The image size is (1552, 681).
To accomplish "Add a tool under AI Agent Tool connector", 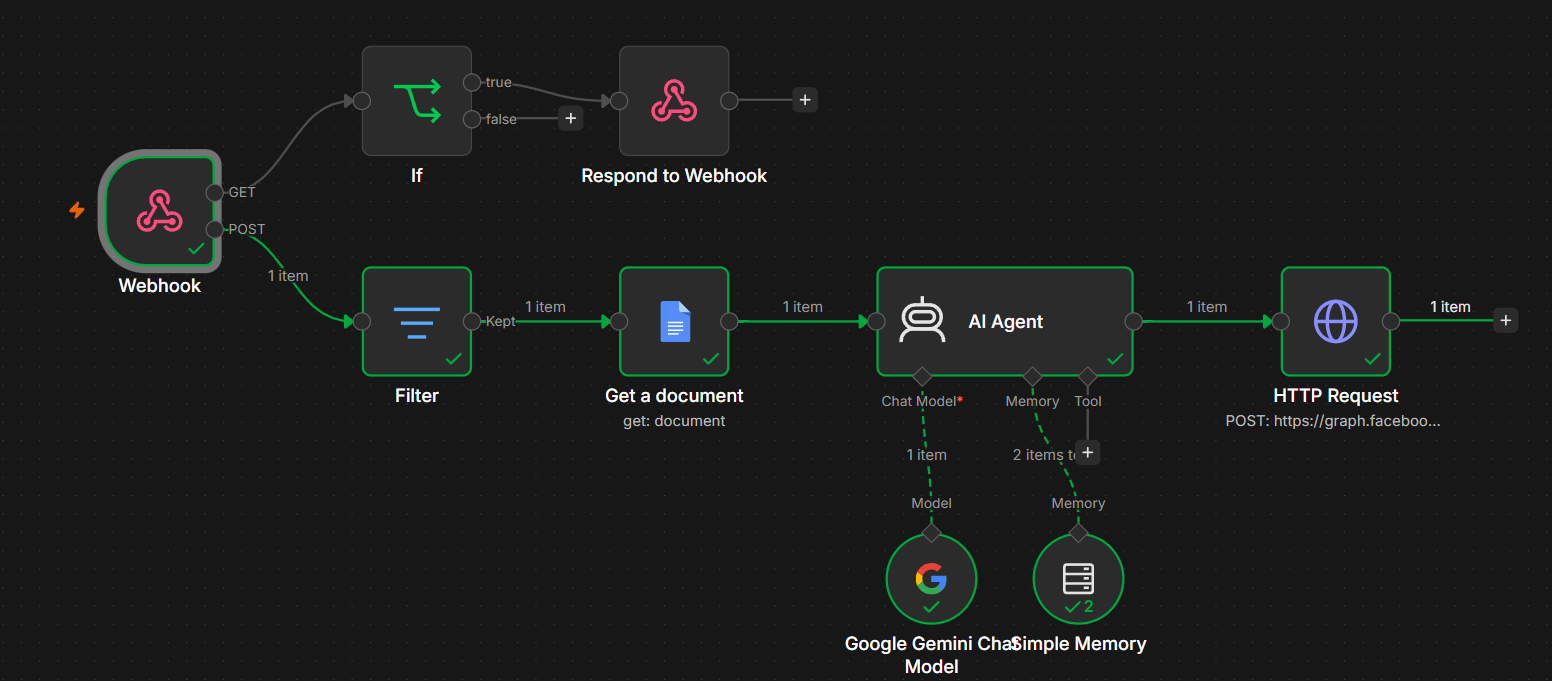I will 1088,453.
